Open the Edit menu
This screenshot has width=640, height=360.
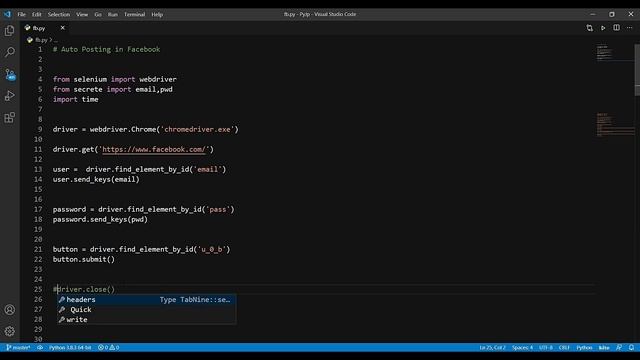pyautogui.click(x=37, y=14)
